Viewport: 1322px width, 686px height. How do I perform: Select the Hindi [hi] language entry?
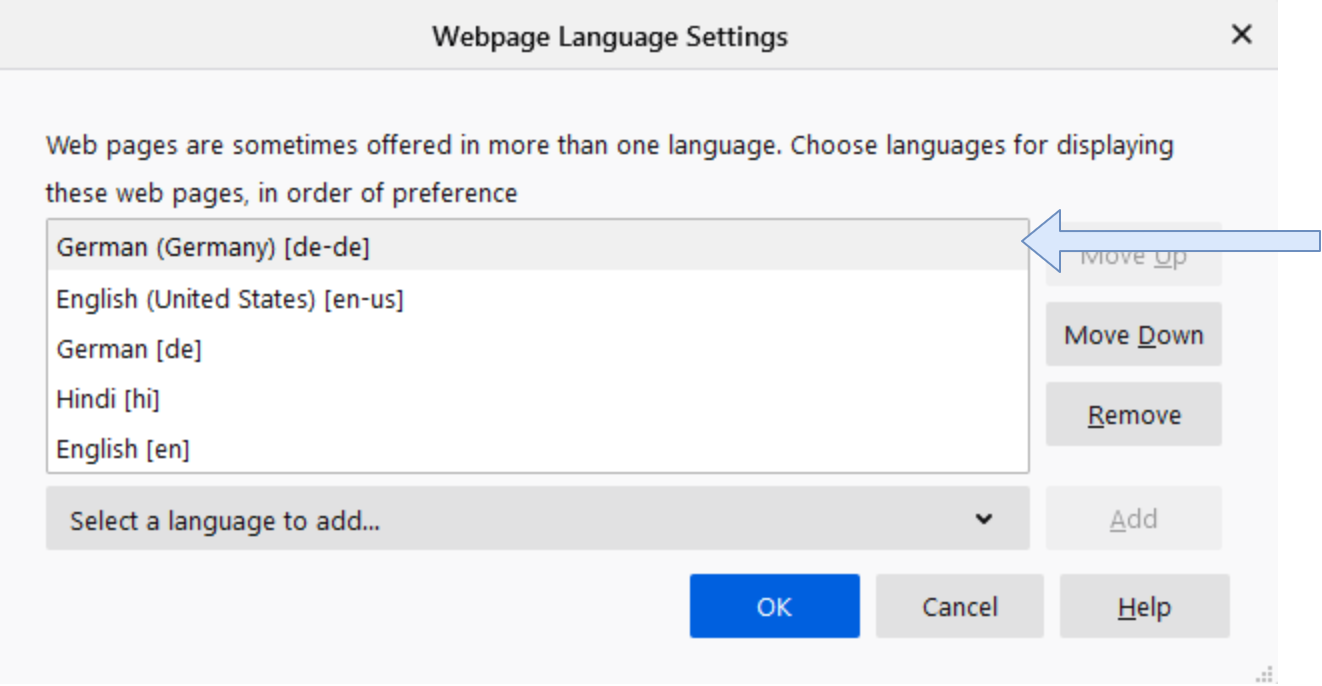pyautogui.click(x=108, y=399)
